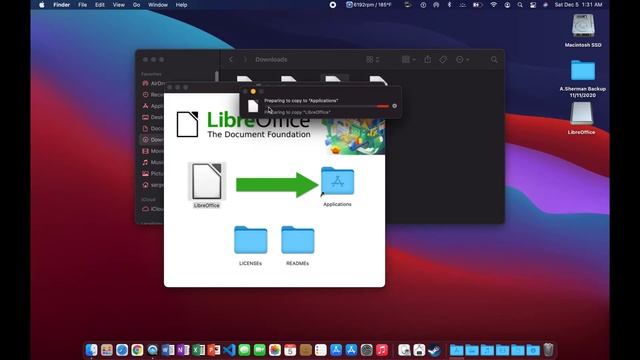Select Music in the Finder sidebar
This screenshot has height=360, width=640.
(153, 162)
